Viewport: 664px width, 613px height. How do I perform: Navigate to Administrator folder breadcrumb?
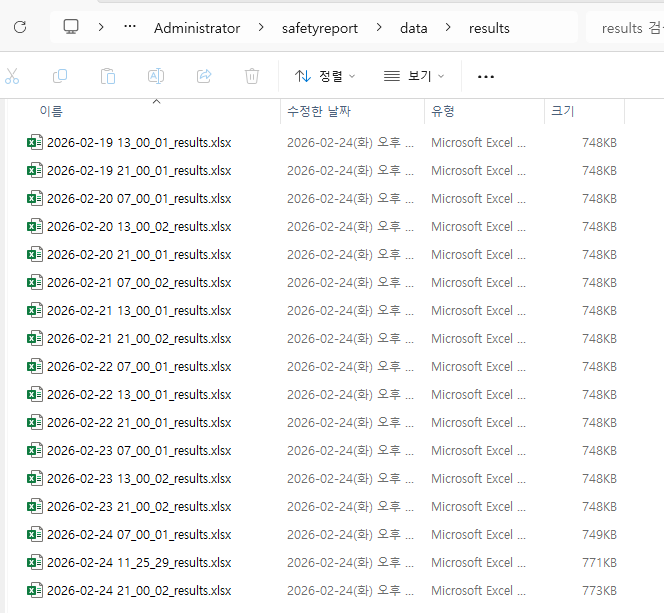pyautogui.click(x=197, y=28)
